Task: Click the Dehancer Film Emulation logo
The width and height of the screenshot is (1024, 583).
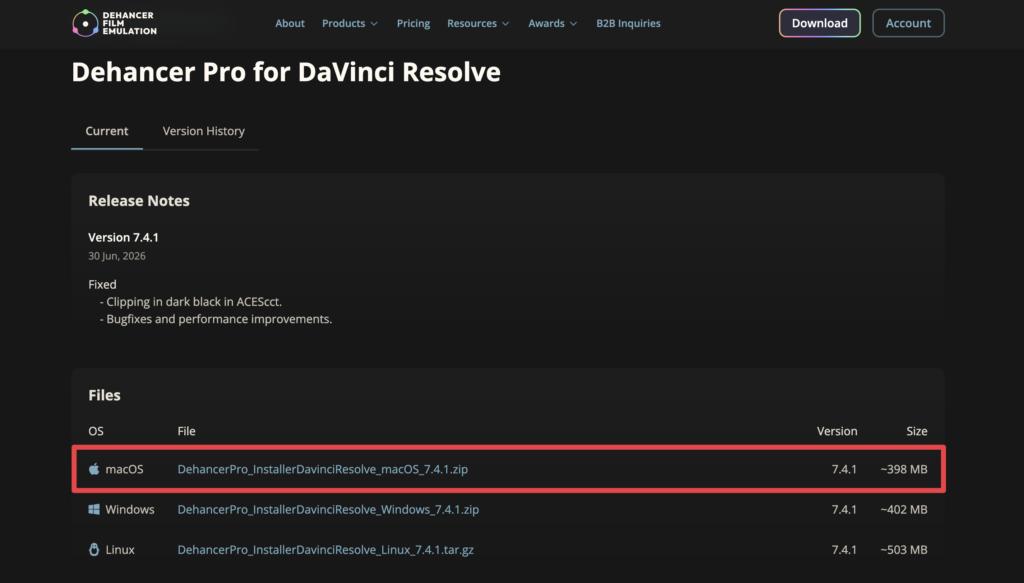Action: 114,24
